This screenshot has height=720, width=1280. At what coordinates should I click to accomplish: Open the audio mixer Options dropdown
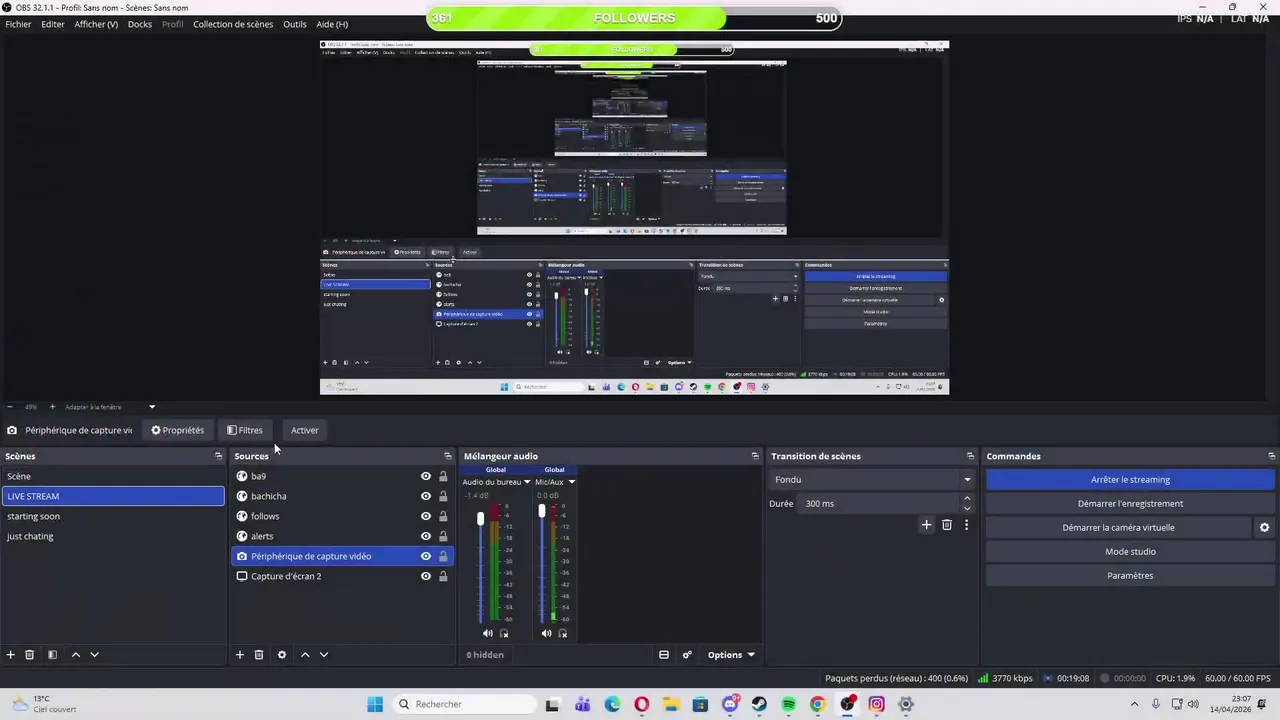click(x=731, y=655)
